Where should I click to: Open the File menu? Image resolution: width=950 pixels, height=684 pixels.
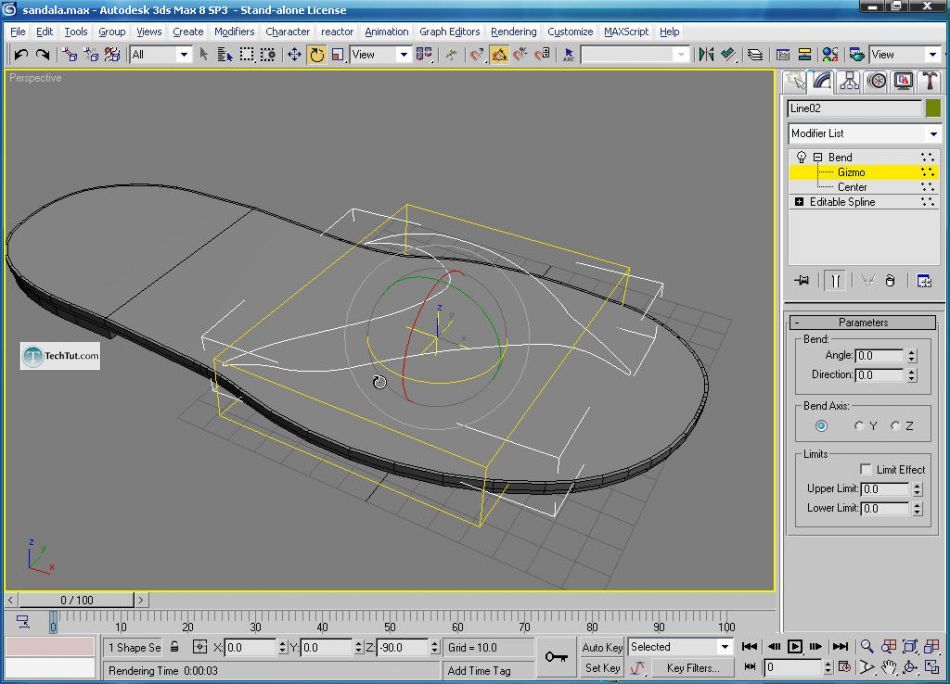[18, 32]
